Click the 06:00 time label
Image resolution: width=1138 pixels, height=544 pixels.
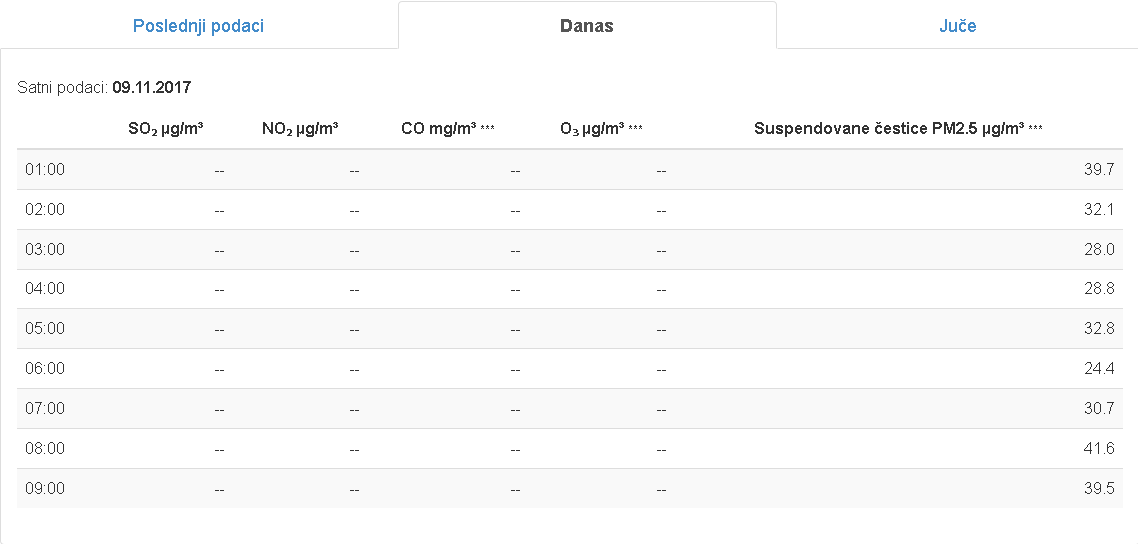tap(45, 368)
